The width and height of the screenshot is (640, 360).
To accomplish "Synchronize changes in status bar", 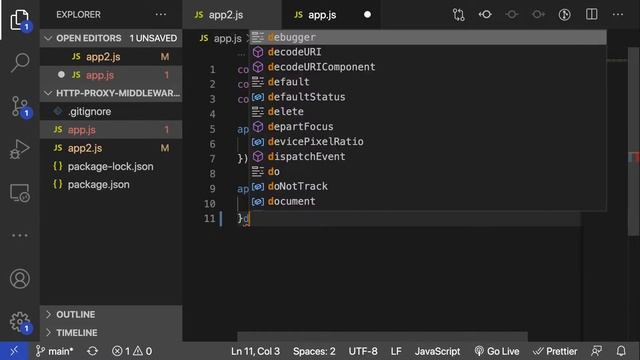I will (92, 351).
